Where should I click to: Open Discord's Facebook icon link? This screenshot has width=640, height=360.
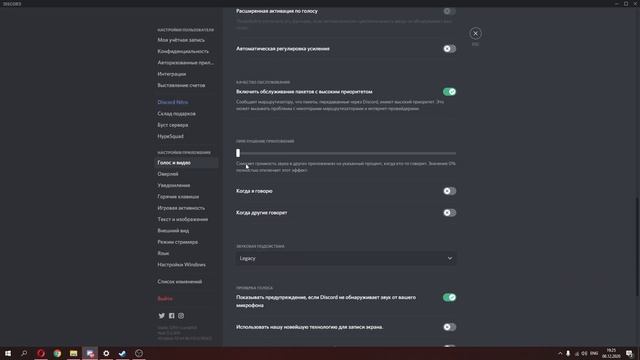(x=171, y=316)
